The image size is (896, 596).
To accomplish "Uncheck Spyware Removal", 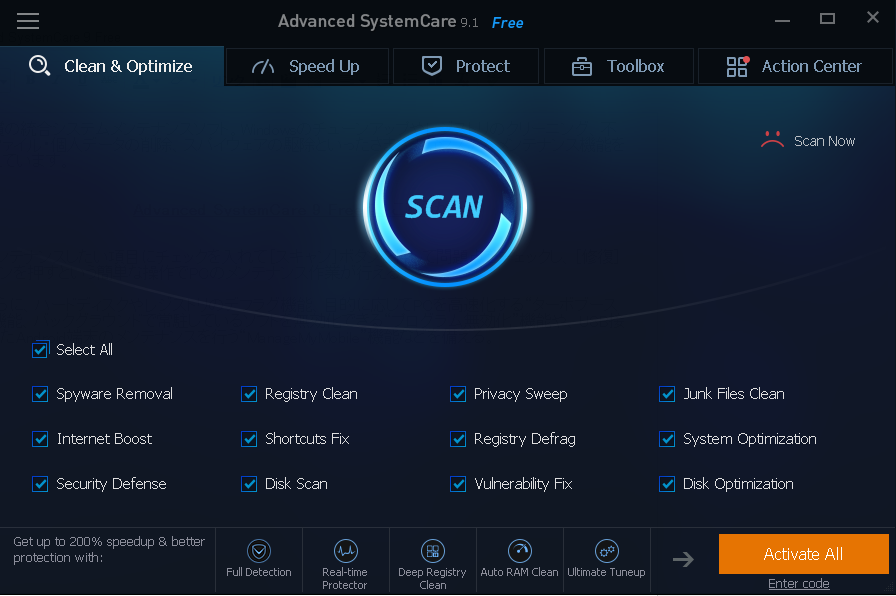I will [x=40, y=394].
